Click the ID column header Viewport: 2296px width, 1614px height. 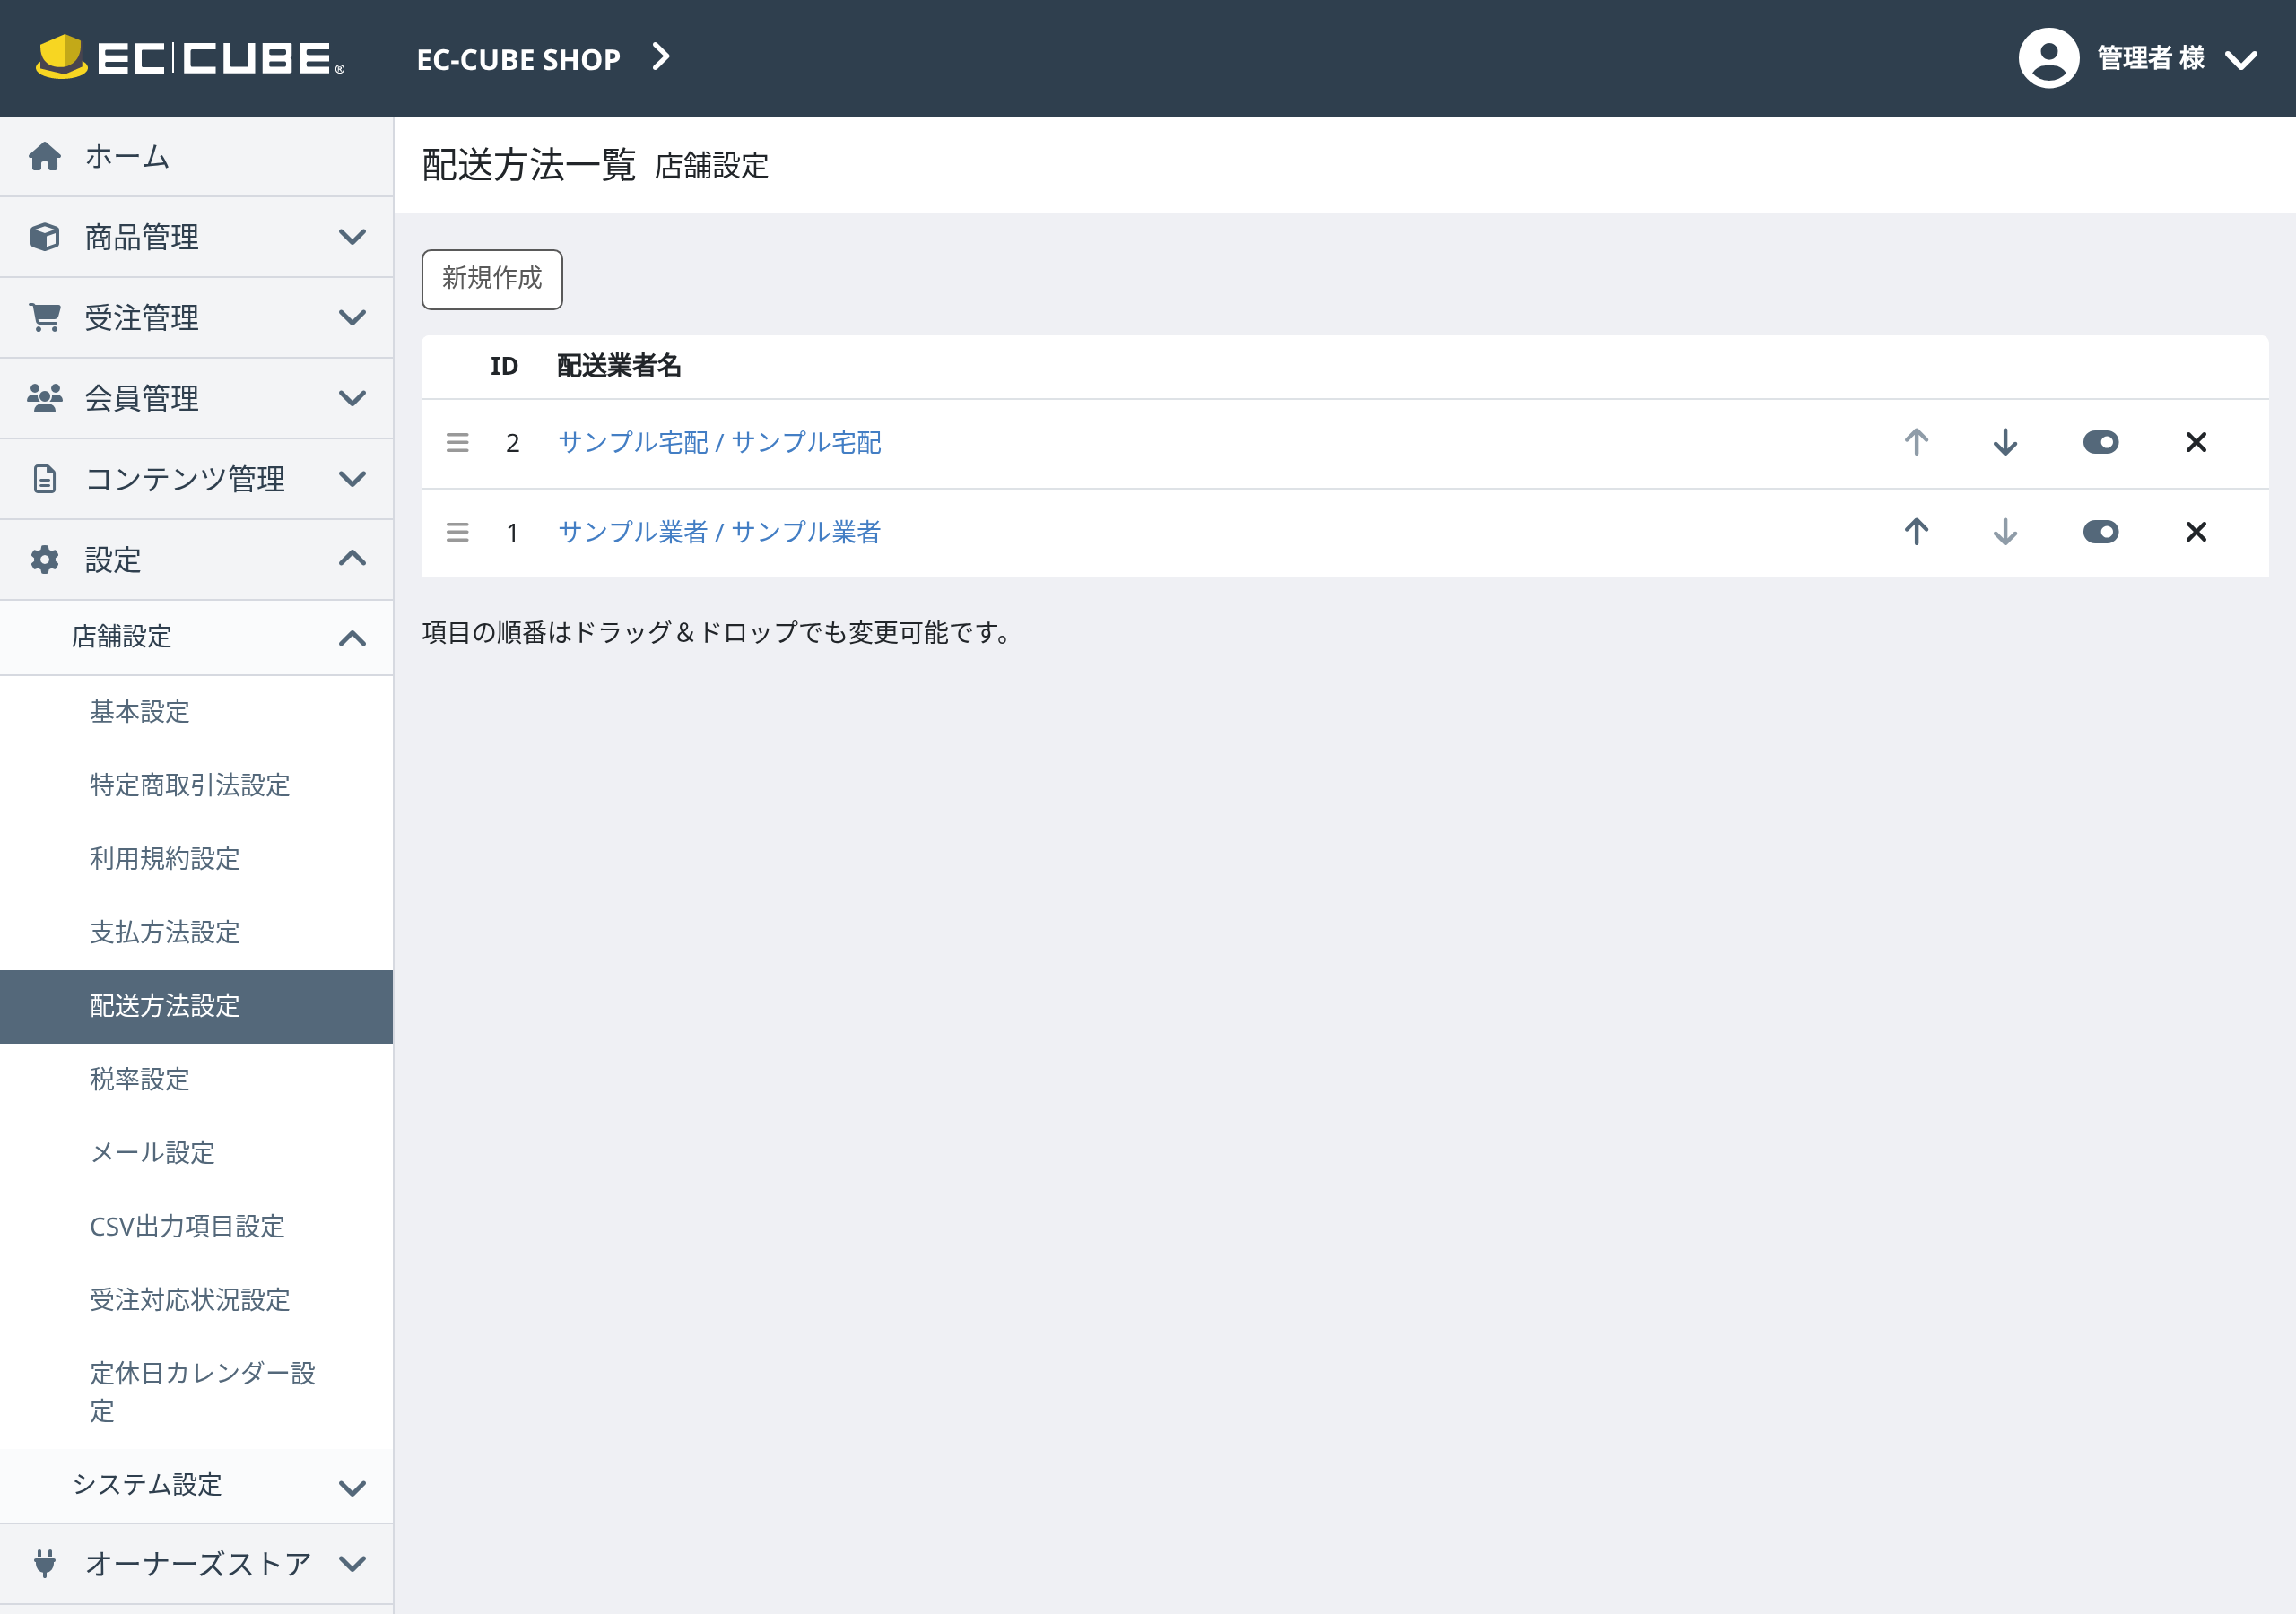point(504,366)
